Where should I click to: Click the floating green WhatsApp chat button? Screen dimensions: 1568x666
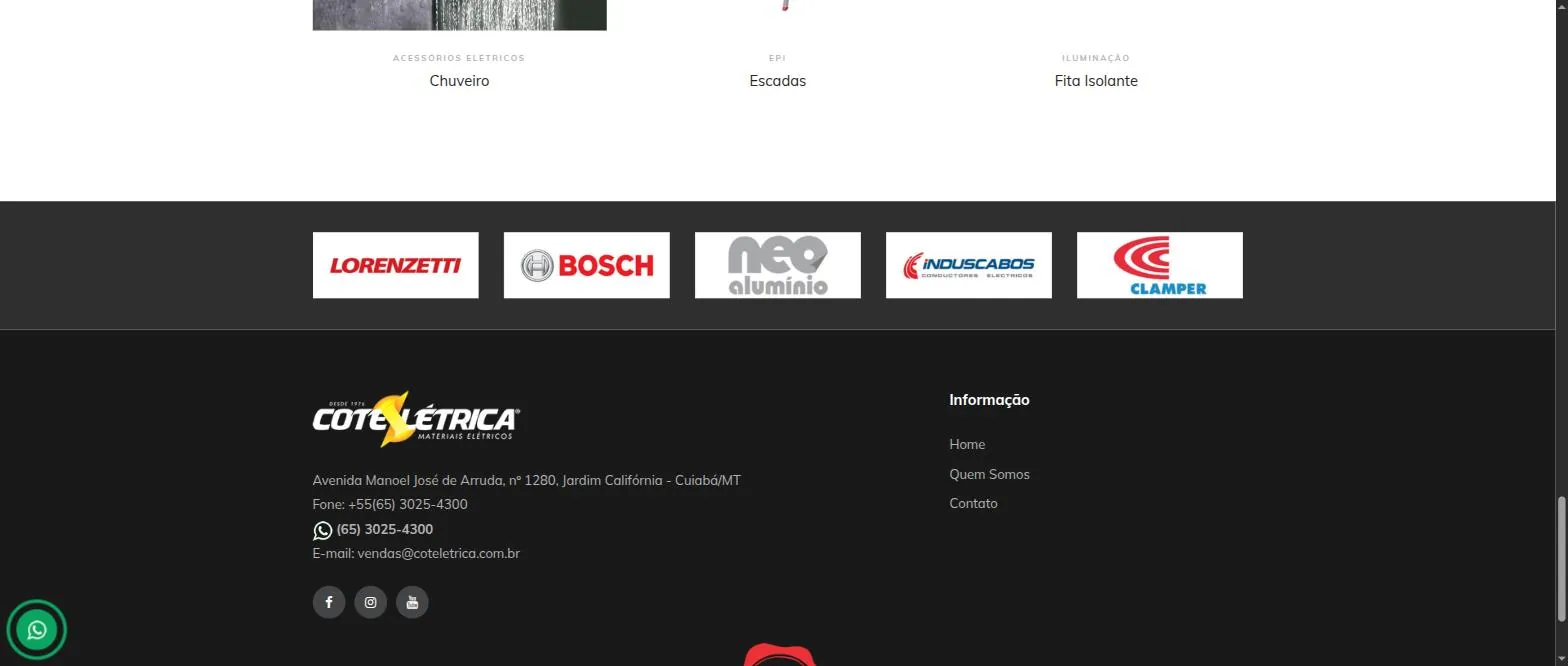[37, 630]
